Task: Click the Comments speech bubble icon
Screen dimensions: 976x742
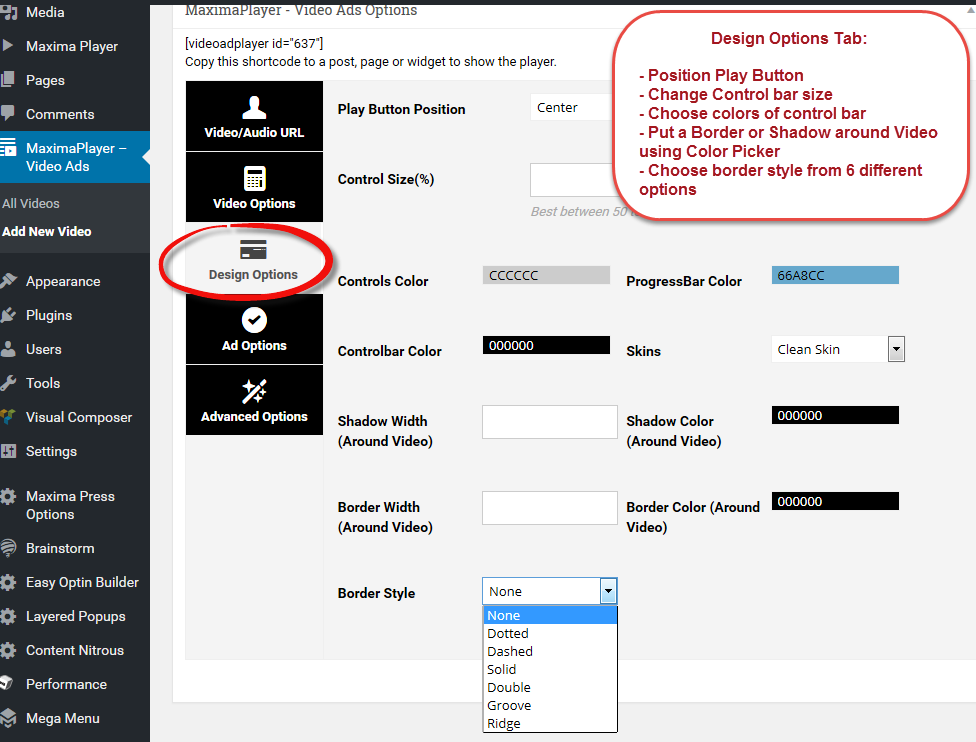Action: pos(8,113)
